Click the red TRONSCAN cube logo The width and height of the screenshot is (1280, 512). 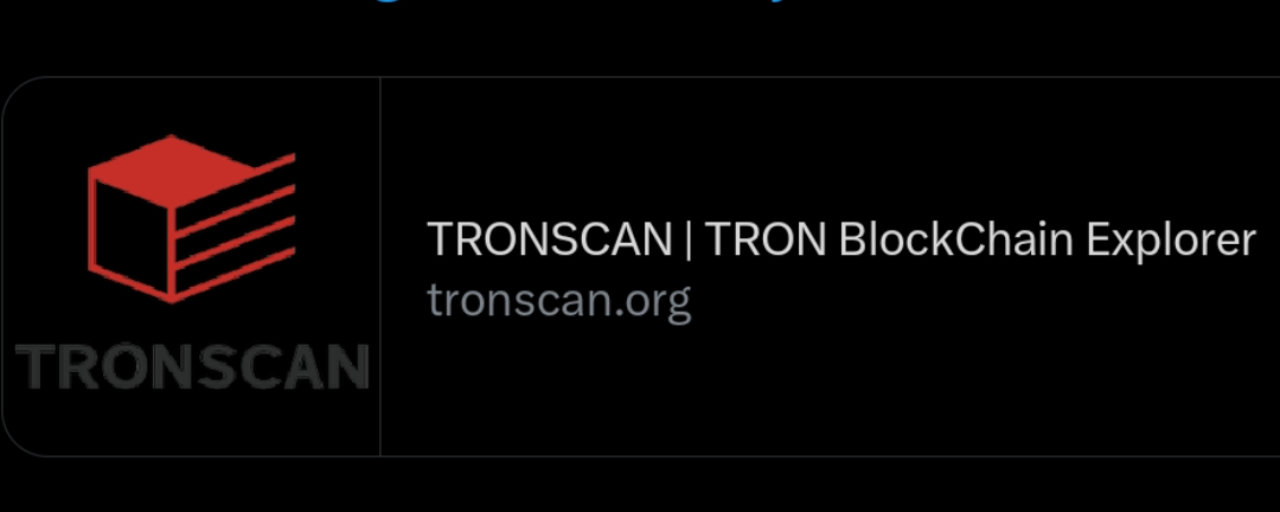tap(191, 218)
